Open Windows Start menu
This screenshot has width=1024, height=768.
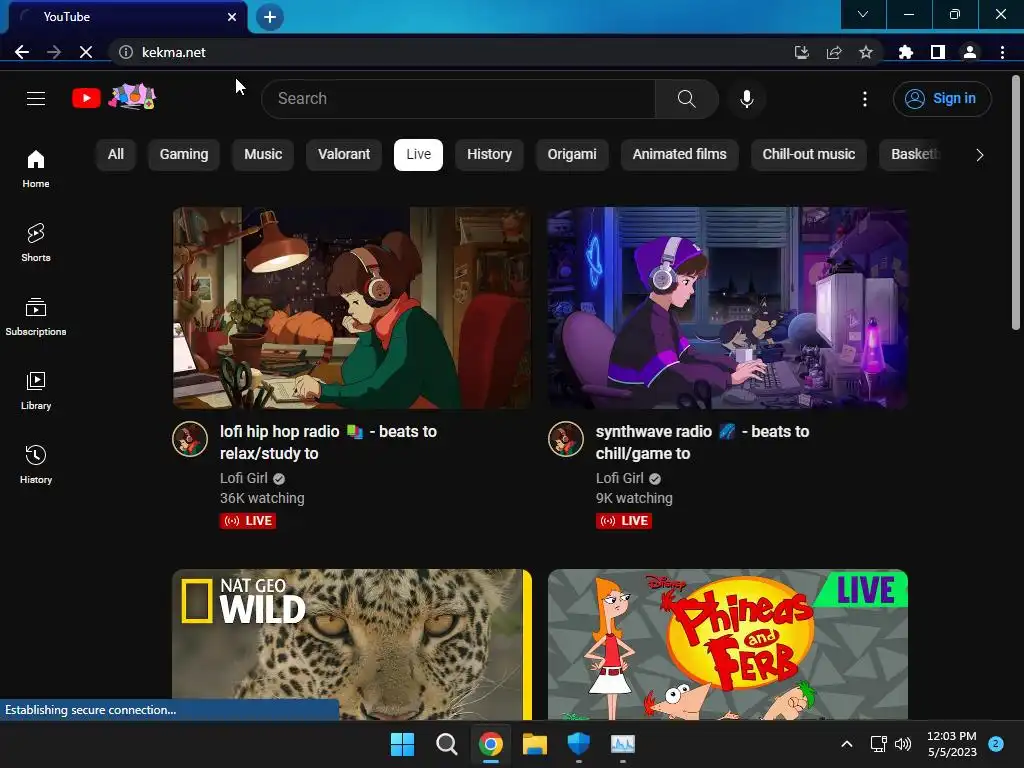[x=402, y=744]
